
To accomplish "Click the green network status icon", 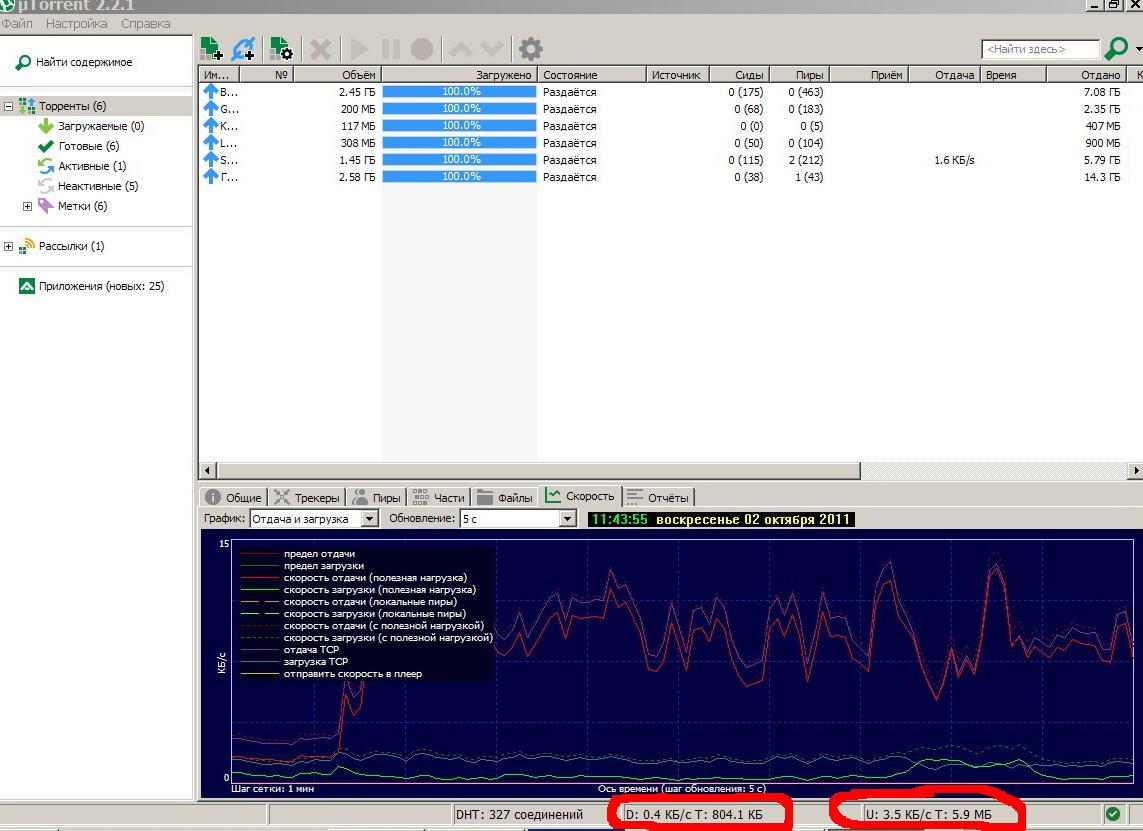I will pyautogui.click(x=1112, y=814).
